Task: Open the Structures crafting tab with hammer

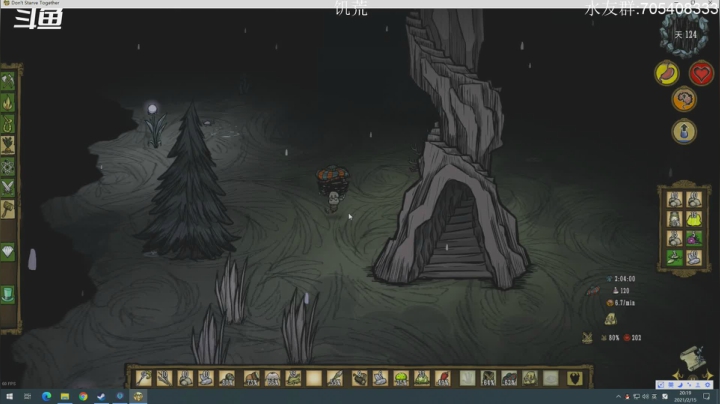Action: click(x=8, y=209)
